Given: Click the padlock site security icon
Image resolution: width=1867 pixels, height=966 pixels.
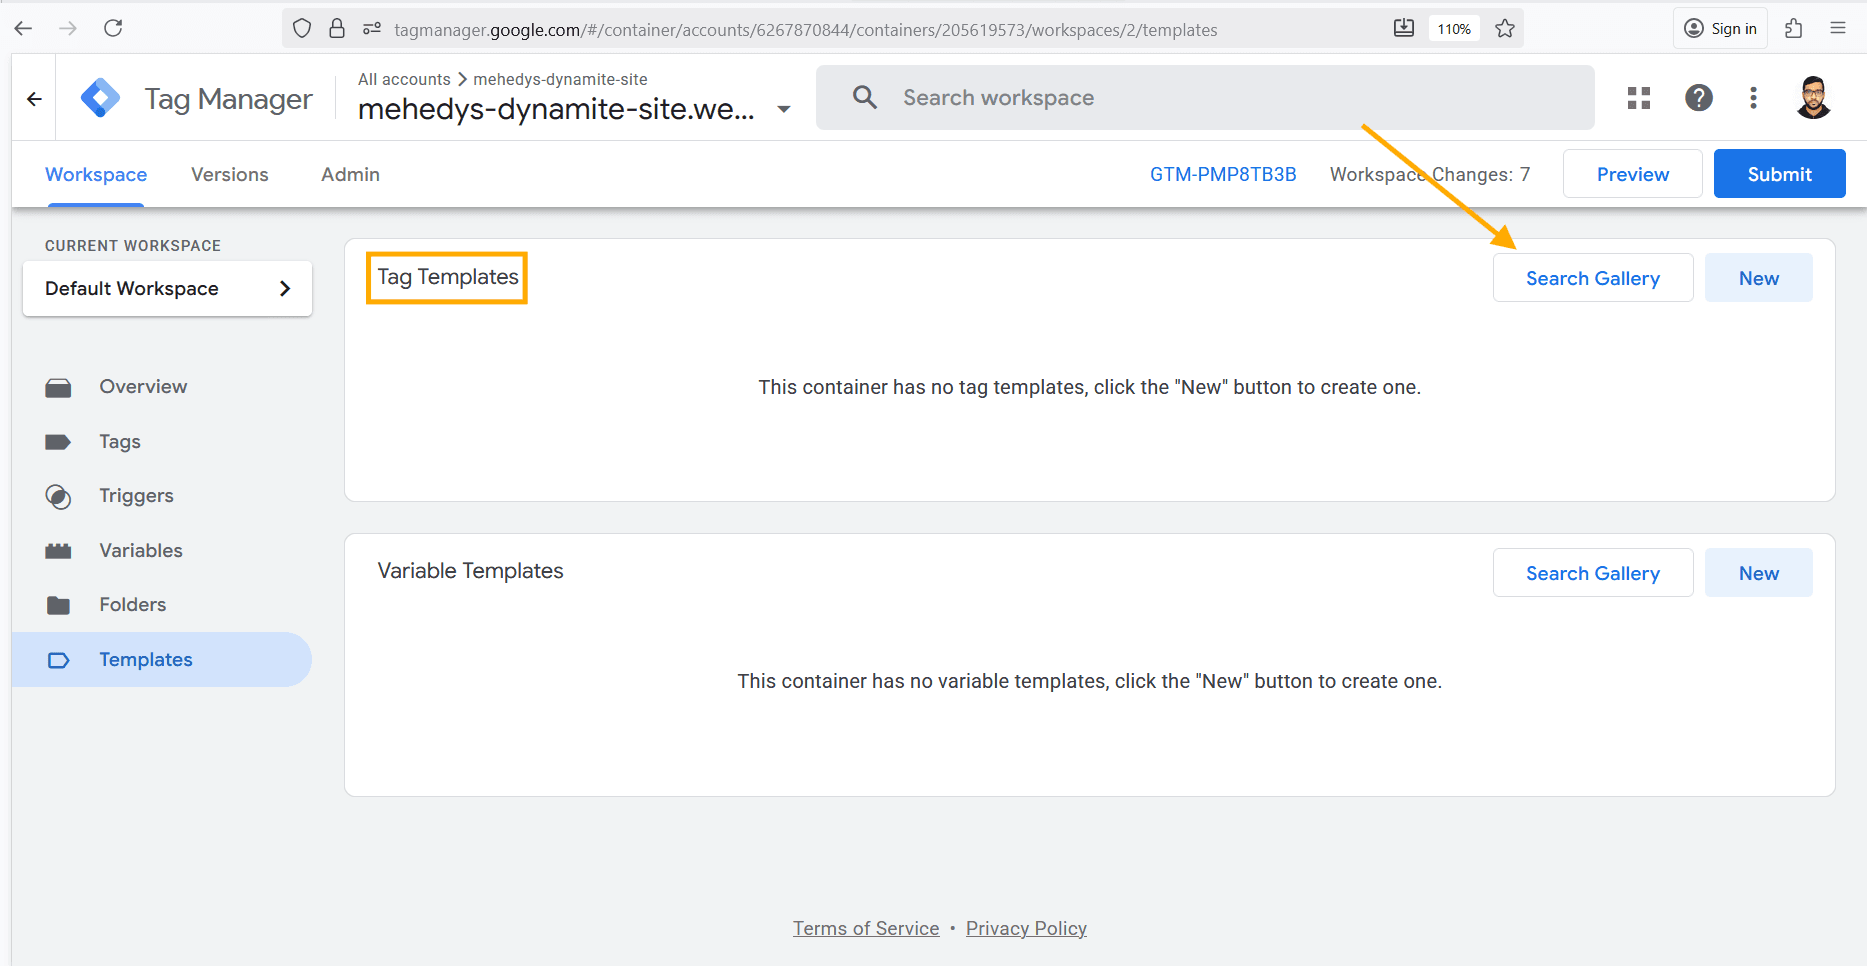Looking at the screenshot, I should [x=337, y=29].
